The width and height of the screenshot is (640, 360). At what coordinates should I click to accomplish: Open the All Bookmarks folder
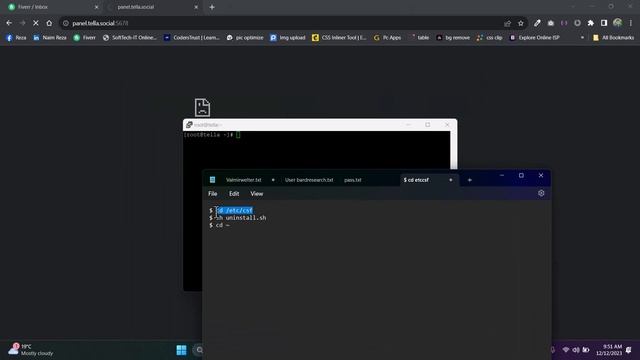pos(613,38)
